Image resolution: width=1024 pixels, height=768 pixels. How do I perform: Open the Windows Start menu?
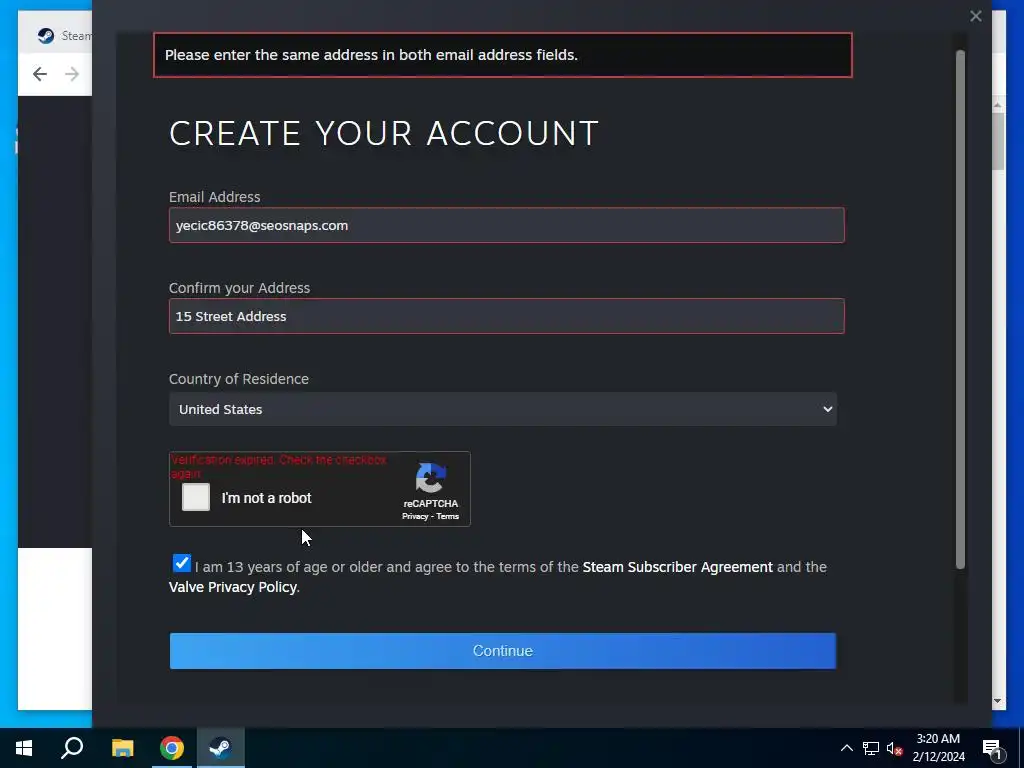(24, 748)
